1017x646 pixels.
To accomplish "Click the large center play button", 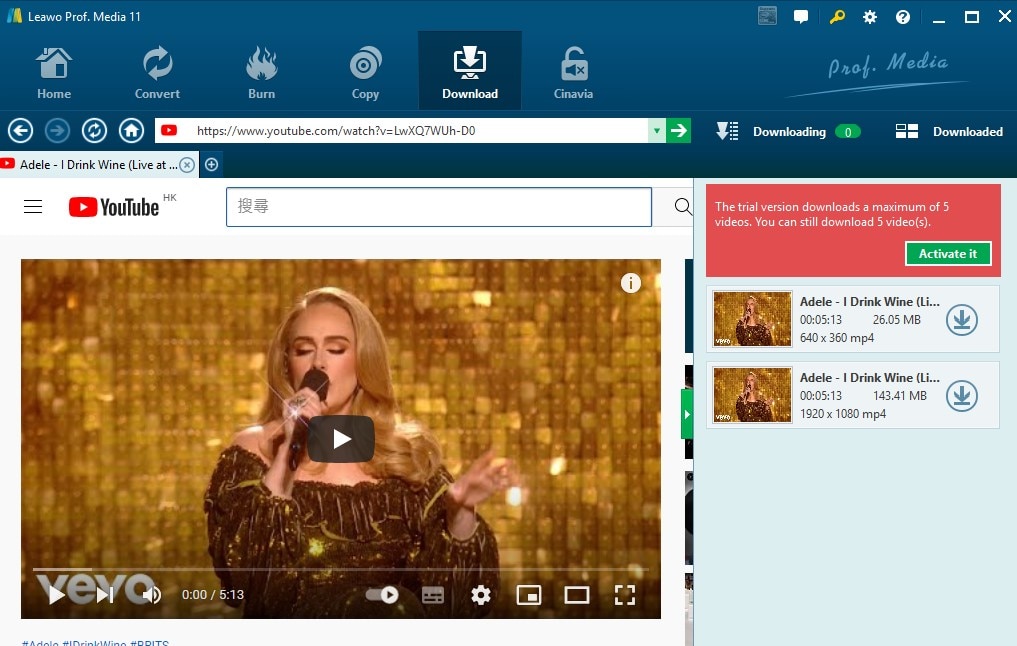I will point(341,439).
